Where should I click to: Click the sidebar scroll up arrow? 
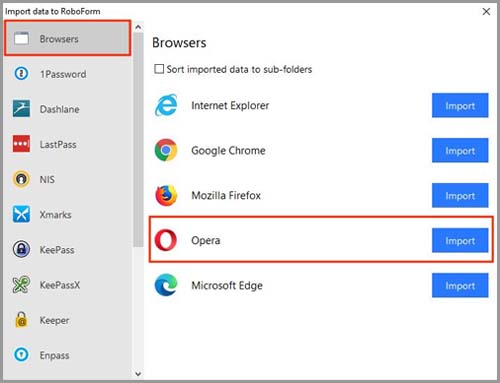pyautogui.click(x=138, y=27)
